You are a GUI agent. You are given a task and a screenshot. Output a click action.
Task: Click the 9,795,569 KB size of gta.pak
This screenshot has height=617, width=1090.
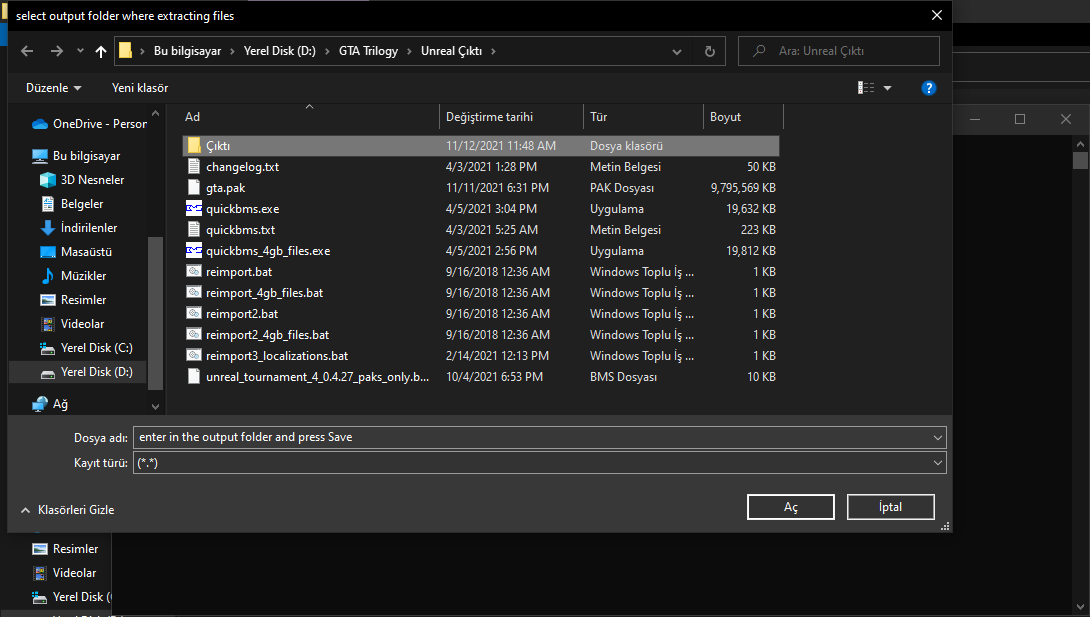pyautogui.click(x=743, y=188)
